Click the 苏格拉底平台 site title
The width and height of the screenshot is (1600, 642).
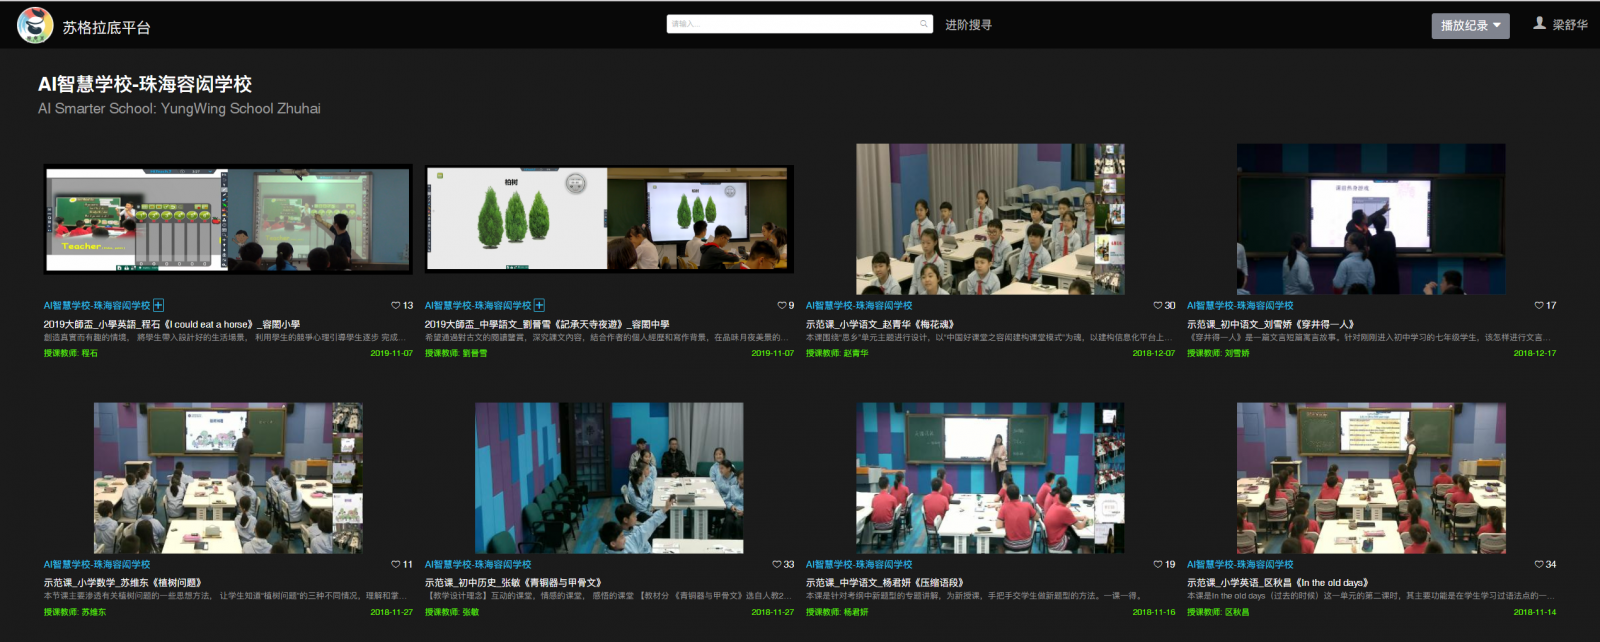pyautogui.click(x=106, y=28)
